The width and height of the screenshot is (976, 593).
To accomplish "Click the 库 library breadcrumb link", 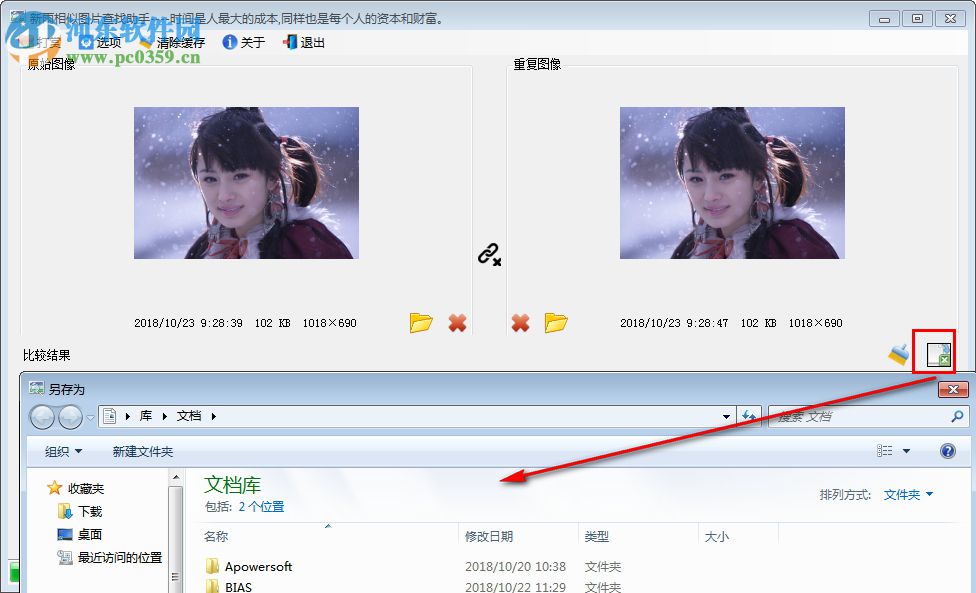I will pyautogui.click(x=145, y=416).
